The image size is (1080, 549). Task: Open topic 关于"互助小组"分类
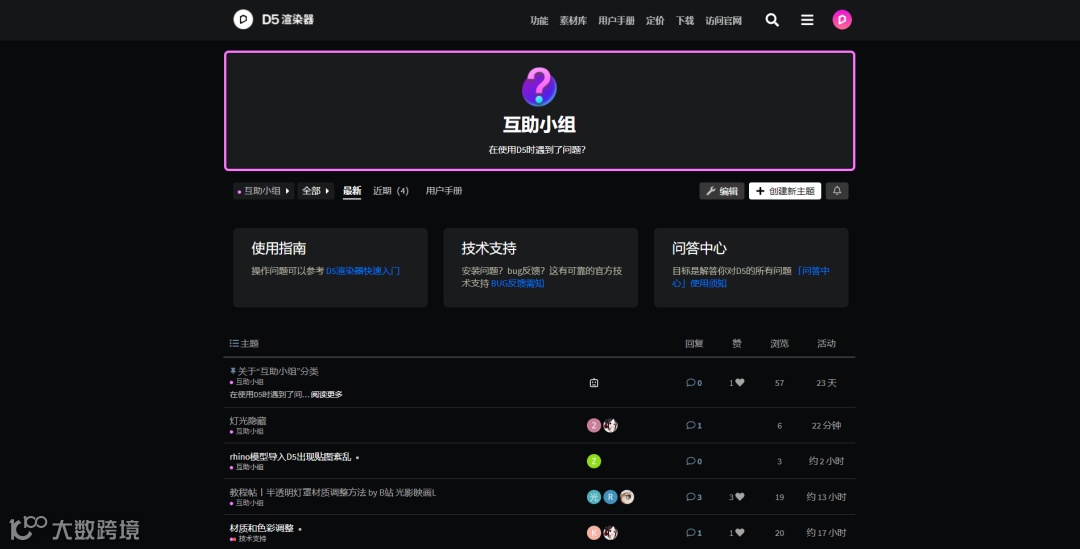click(x=278, y=371)
